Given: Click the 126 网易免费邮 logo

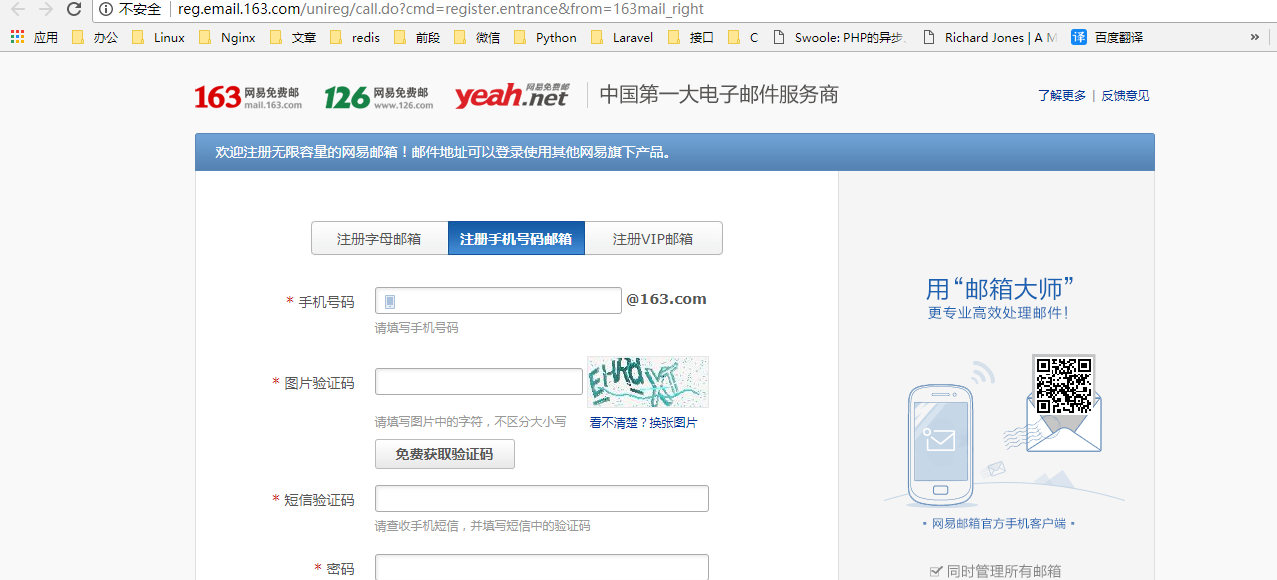Looking at the screenshot, I should (x=378, y=97).
